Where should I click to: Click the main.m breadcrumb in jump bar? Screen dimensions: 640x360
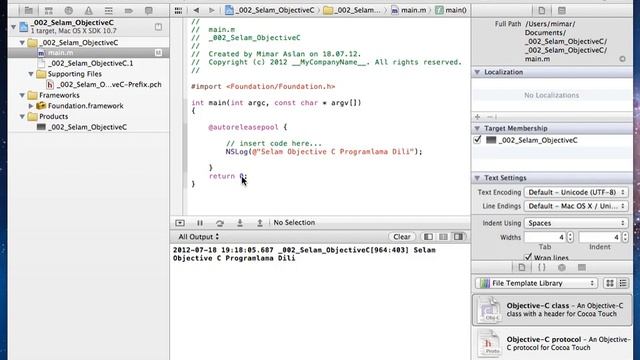point(409,10)
